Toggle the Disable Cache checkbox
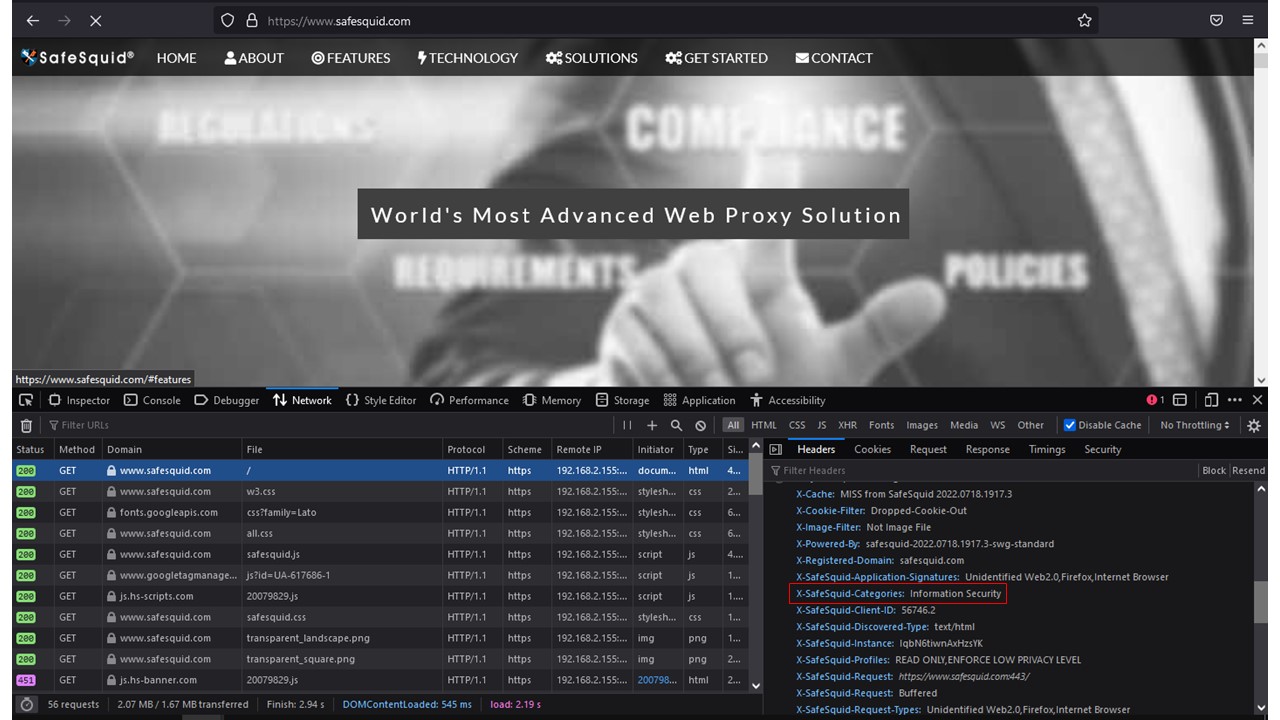 point(1070,425)
